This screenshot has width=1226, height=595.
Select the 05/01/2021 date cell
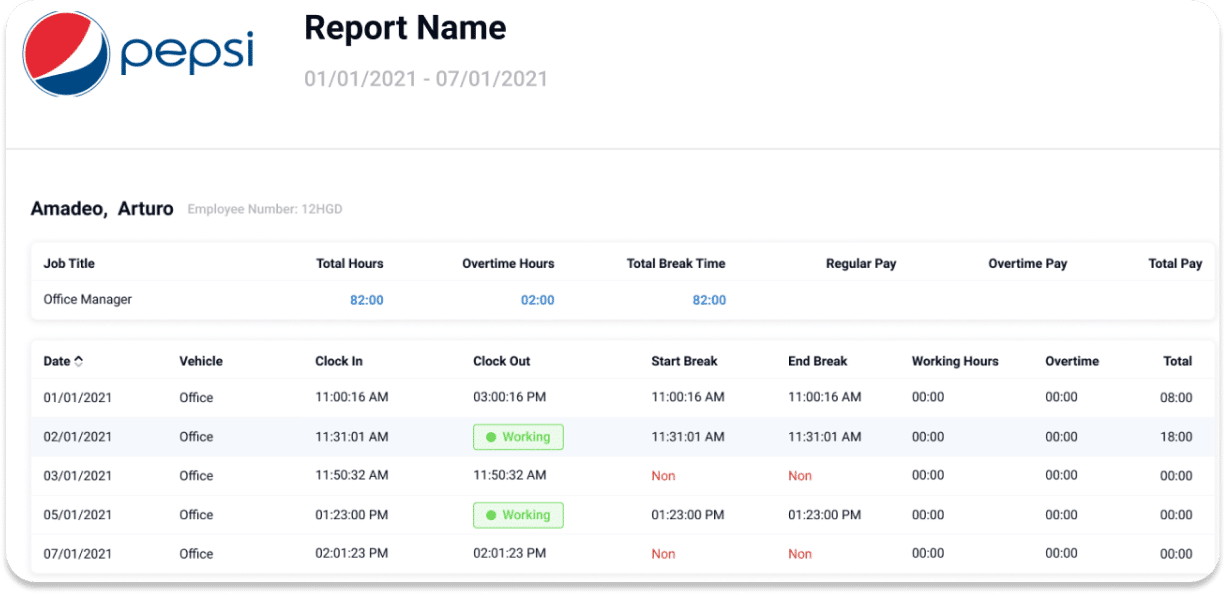click(x=78, y=515)
